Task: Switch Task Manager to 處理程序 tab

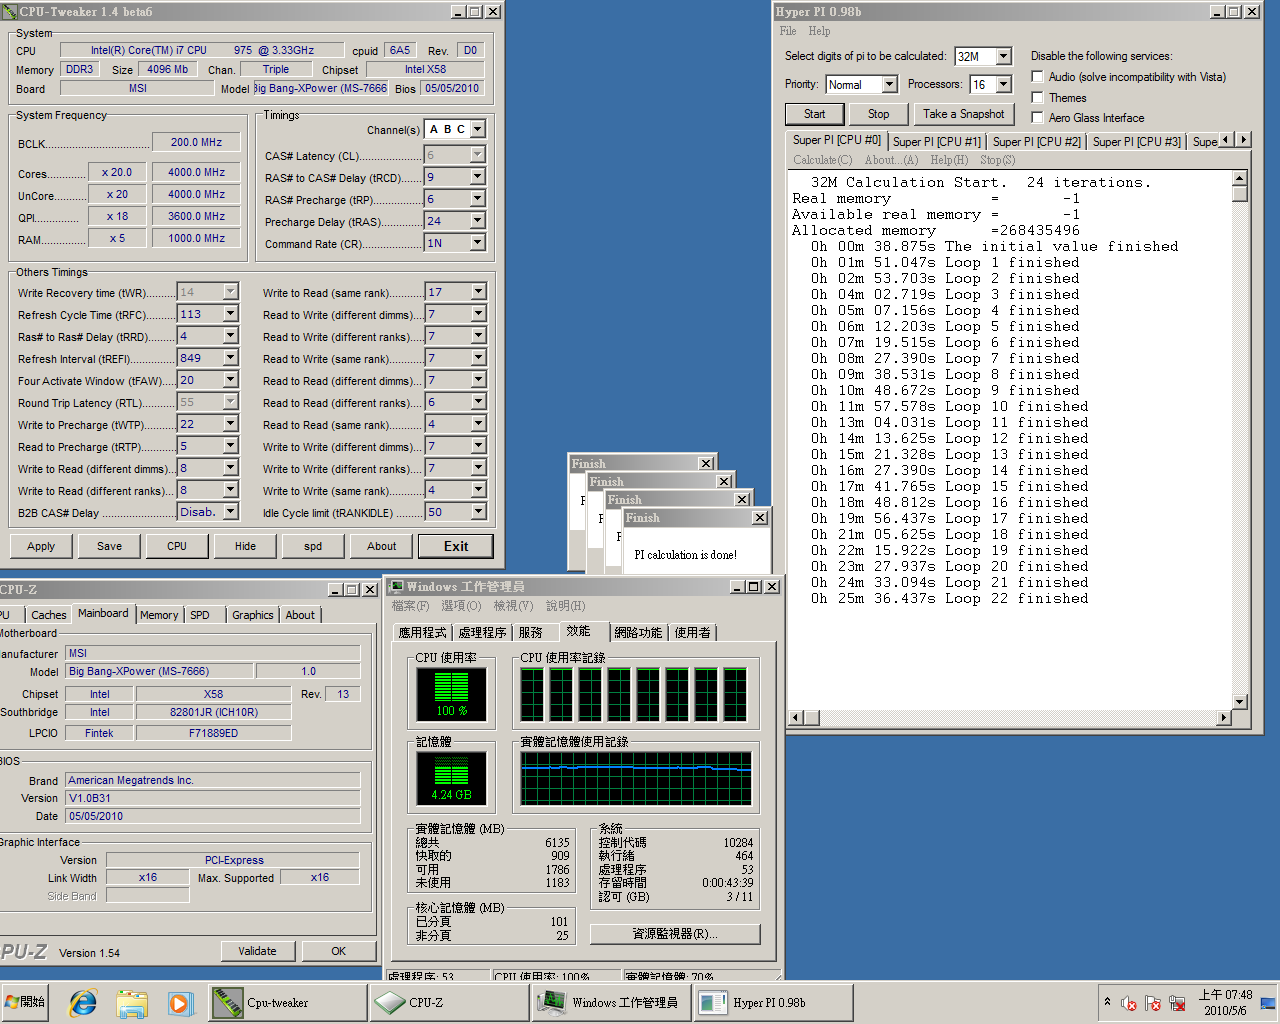Action: [x=483, y=632]
